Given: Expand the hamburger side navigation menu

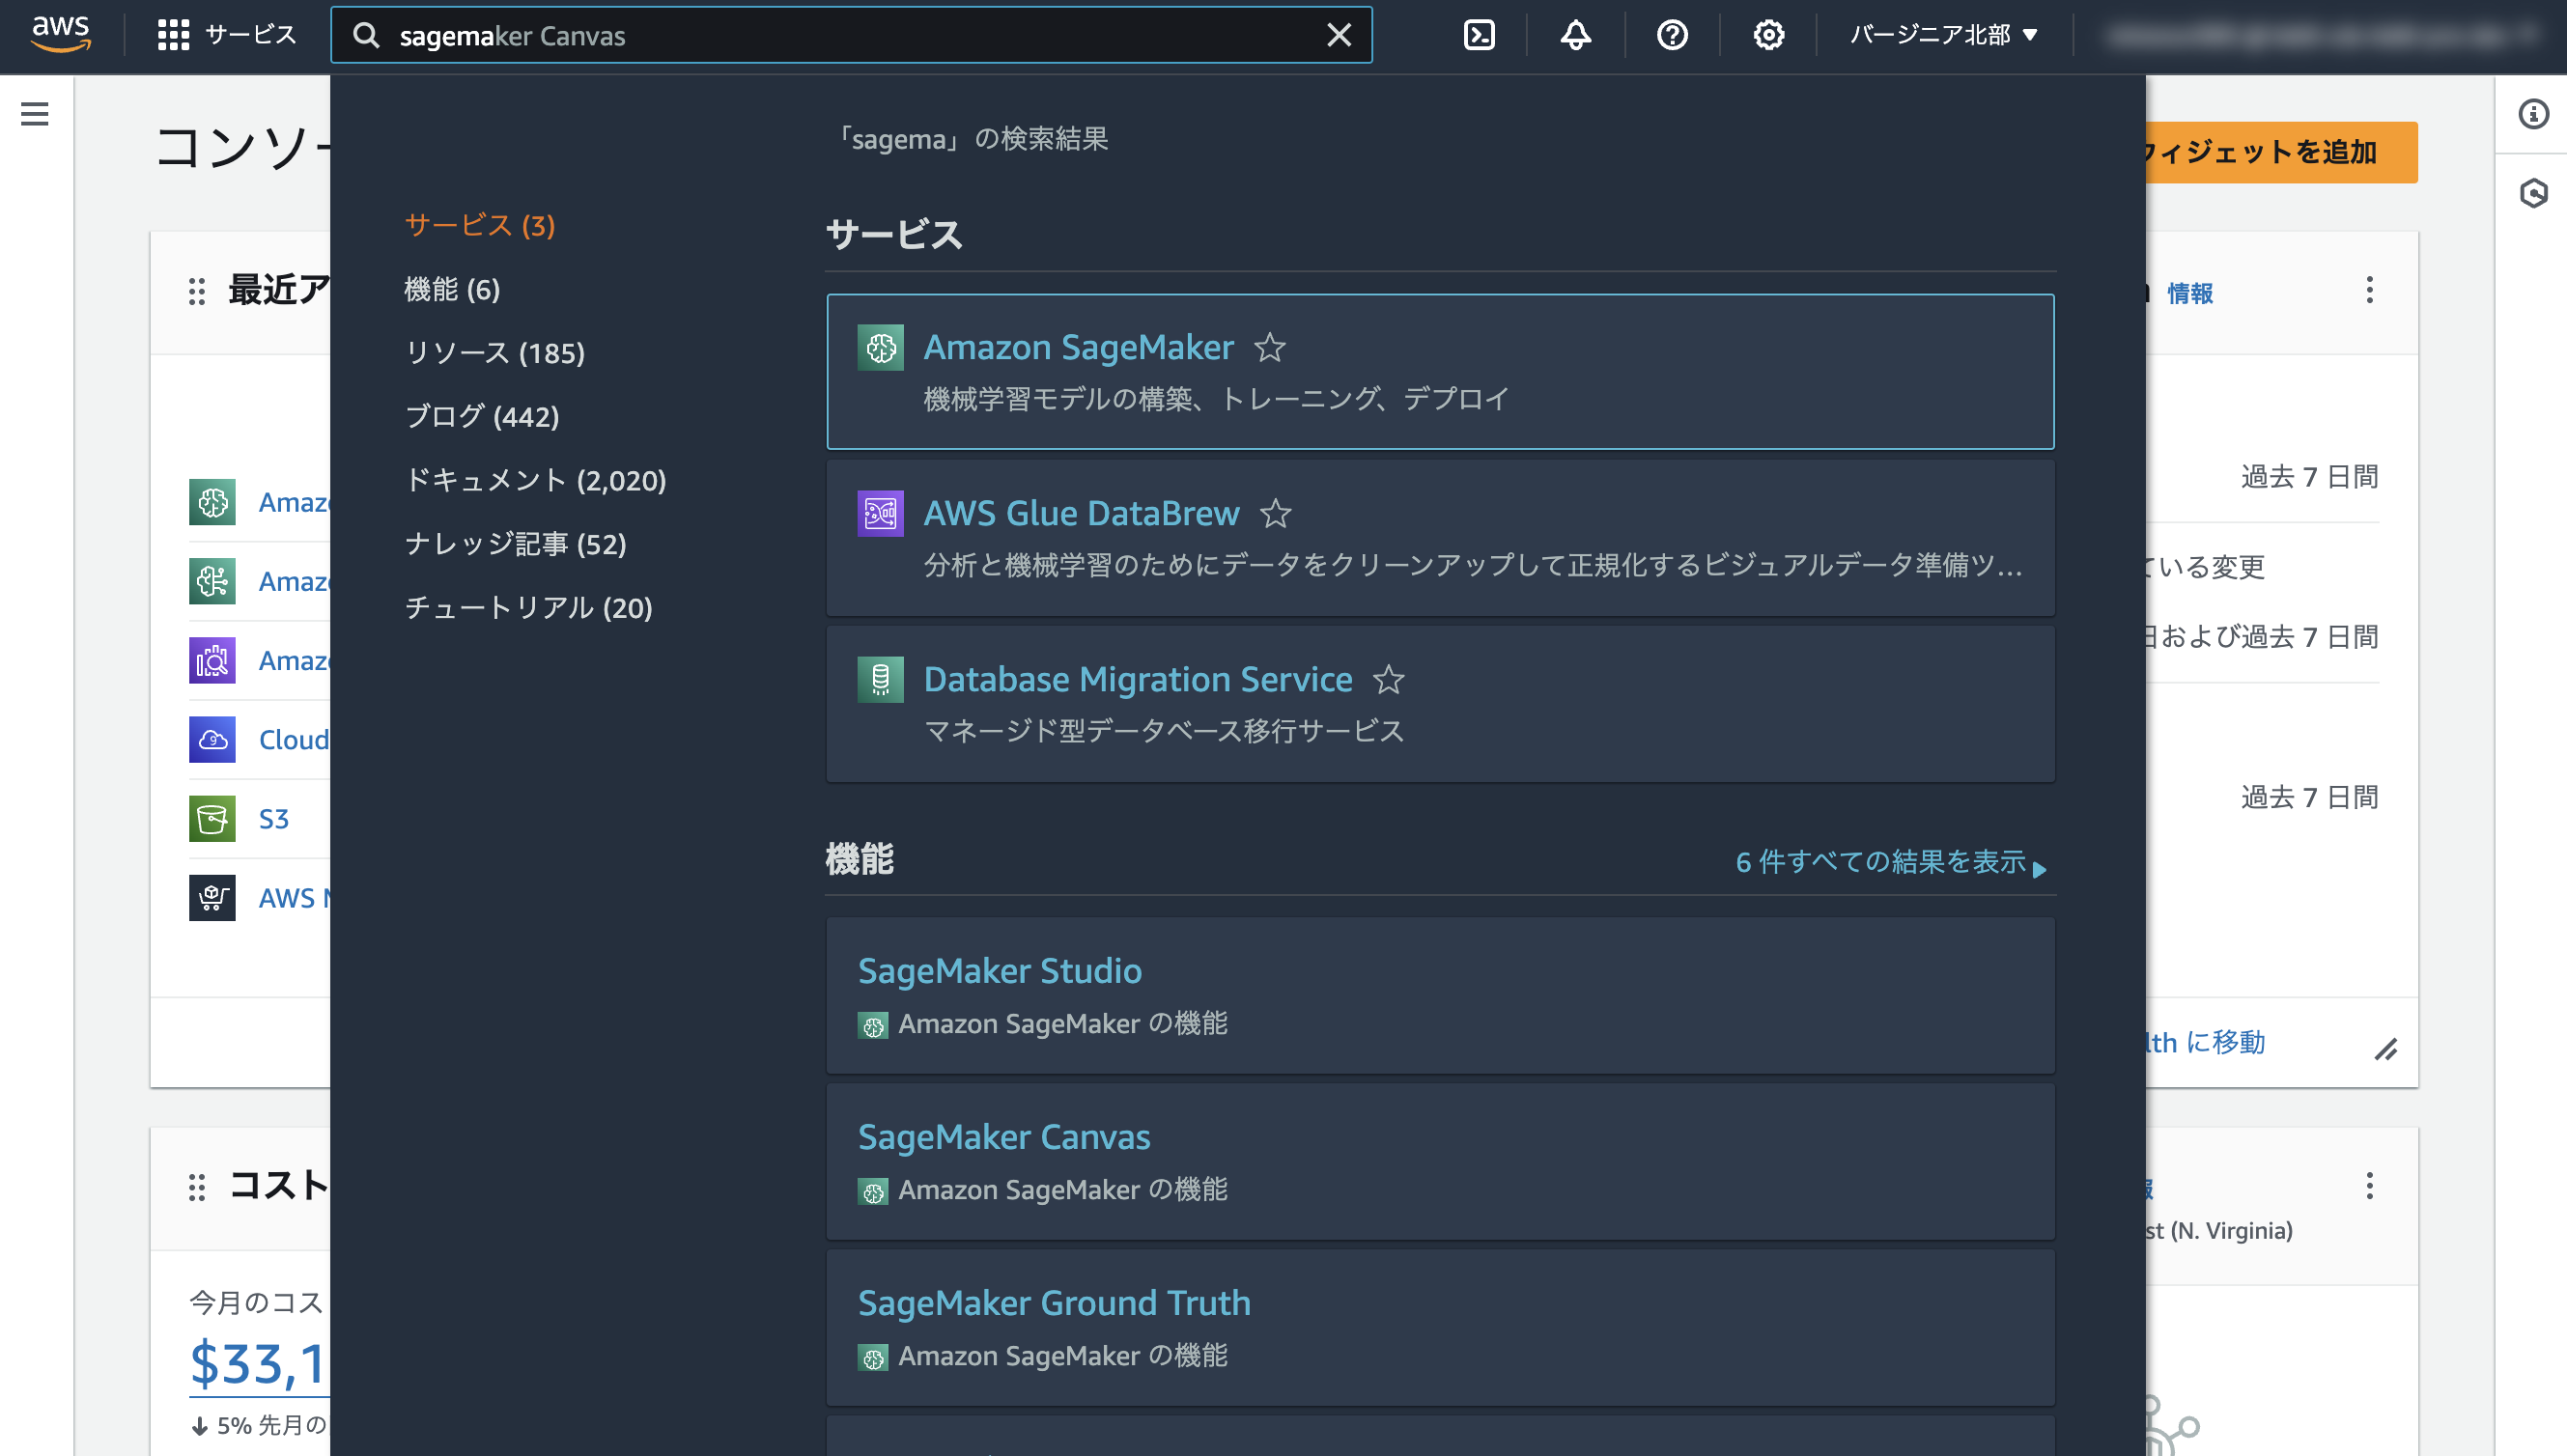Looking at the screenshot, I should pyautogui.click(x=35, y=114).
